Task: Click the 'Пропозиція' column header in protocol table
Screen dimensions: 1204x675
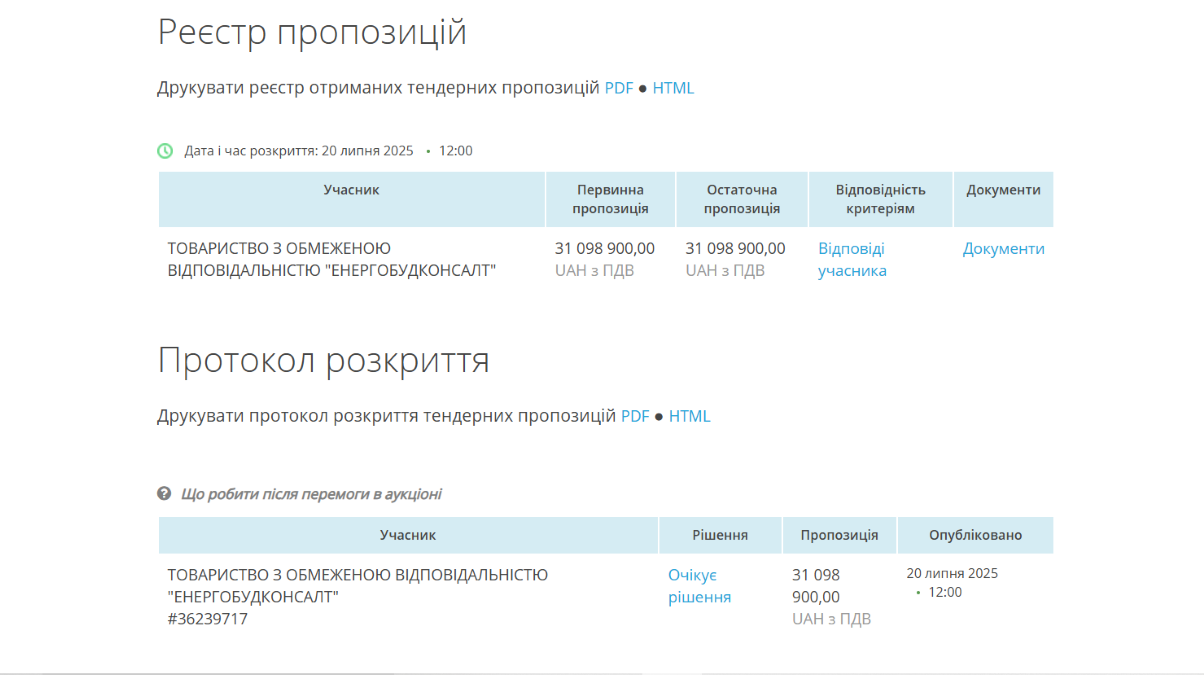Action: tap(839, 535)
